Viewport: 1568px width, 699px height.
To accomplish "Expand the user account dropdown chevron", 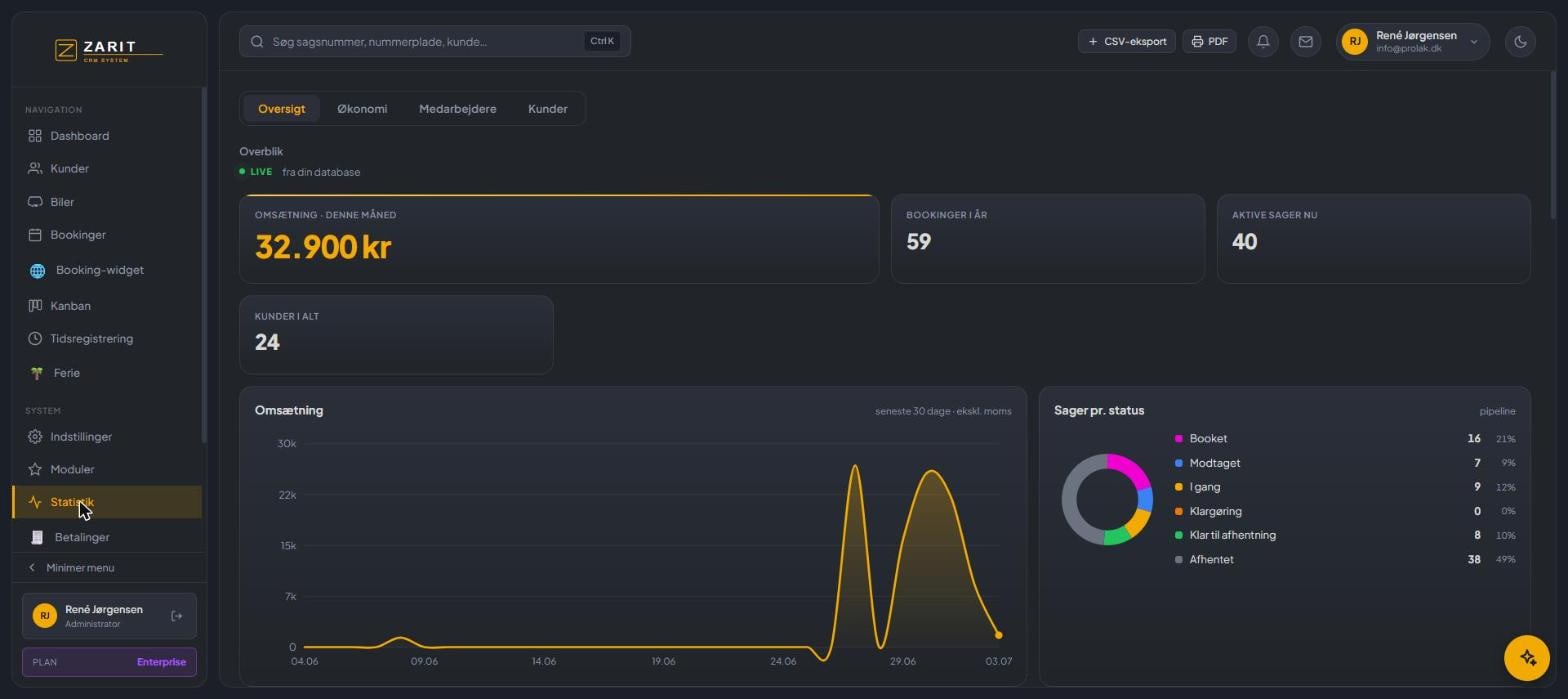I will pos(1473,42).
